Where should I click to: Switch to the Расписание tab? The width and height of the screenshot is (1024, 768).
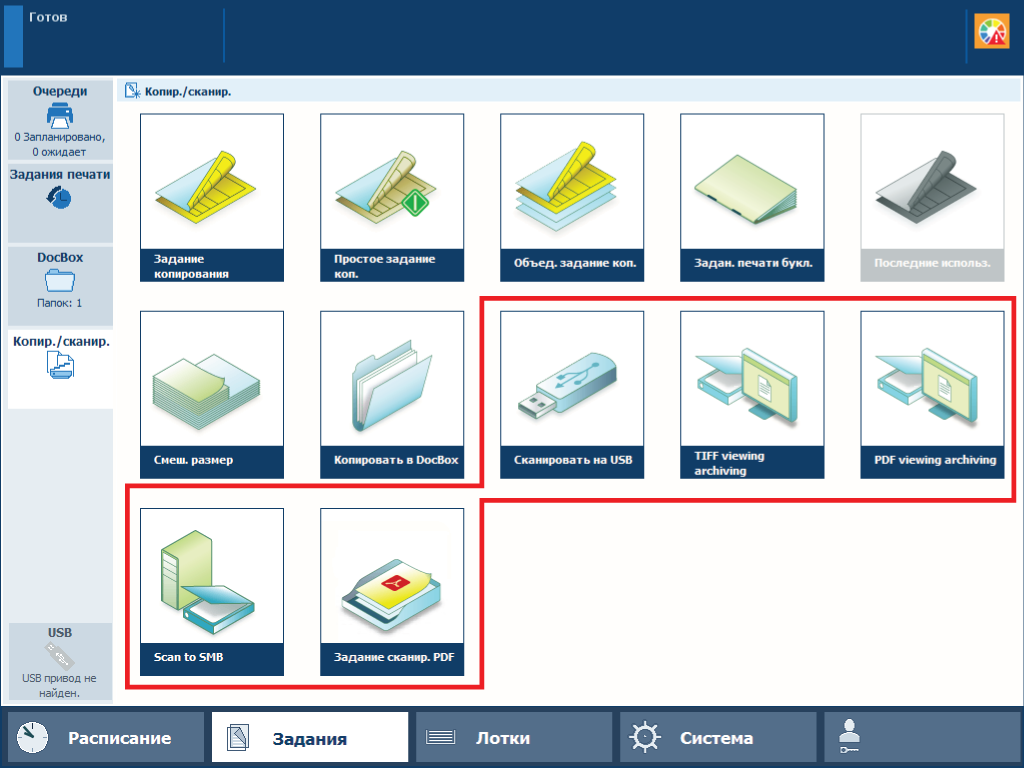point(106,737)
